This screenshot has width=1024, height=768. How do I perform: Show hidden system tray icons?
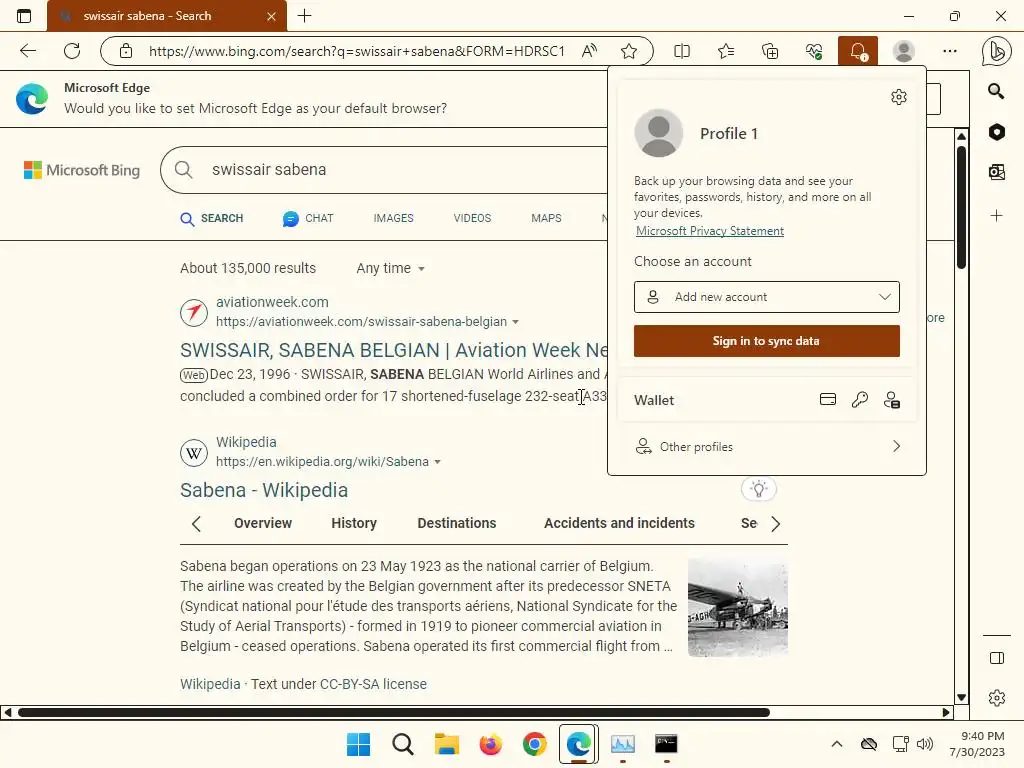tap(837, 744)
